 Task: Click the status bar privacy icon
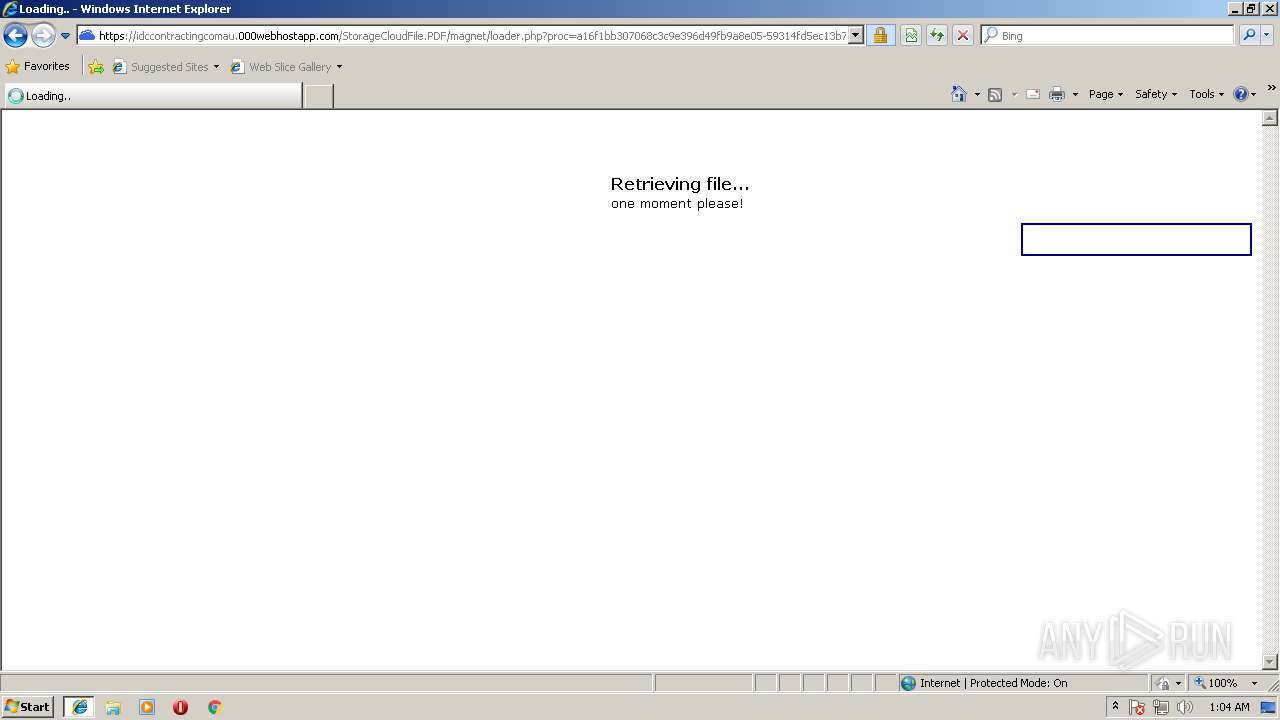(1163, 683)
